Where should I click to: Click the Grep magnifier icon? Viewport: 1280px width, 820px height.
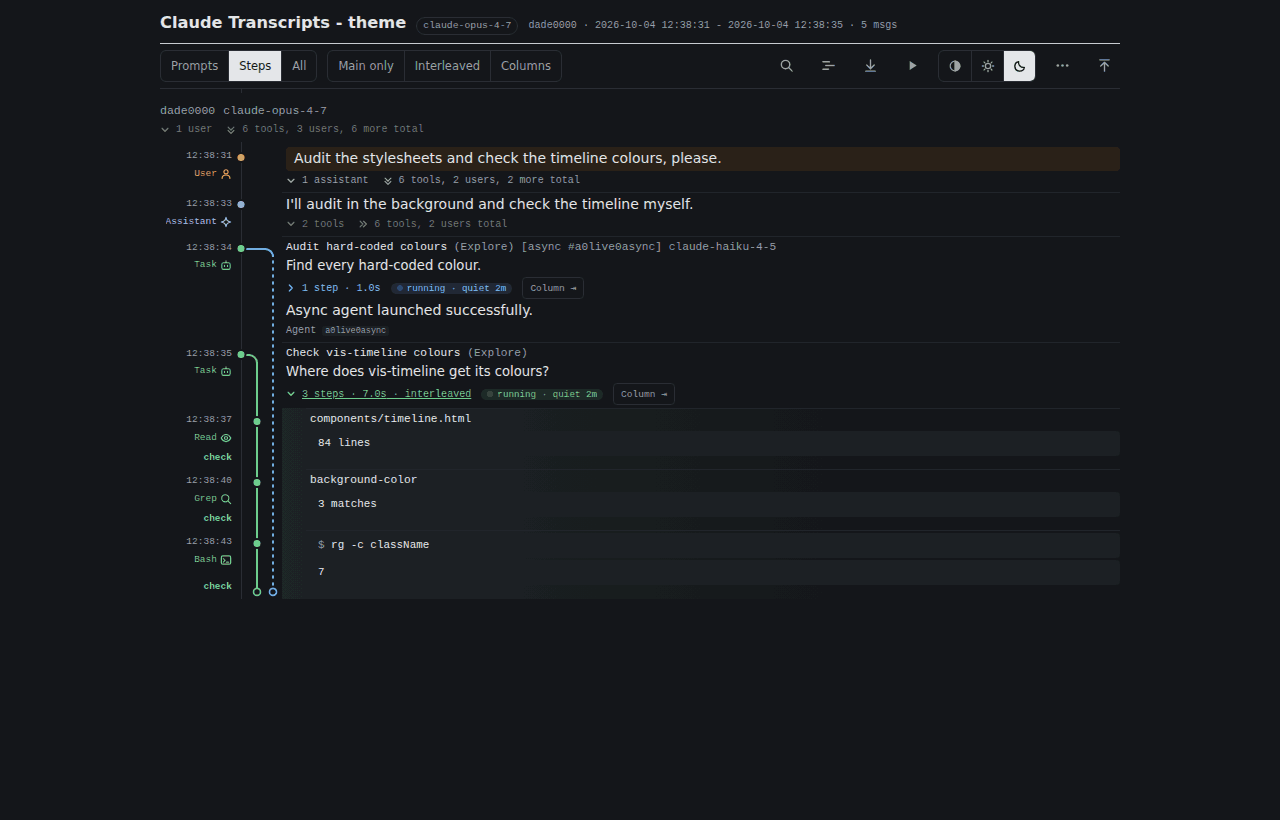click(x=226, y=499)
